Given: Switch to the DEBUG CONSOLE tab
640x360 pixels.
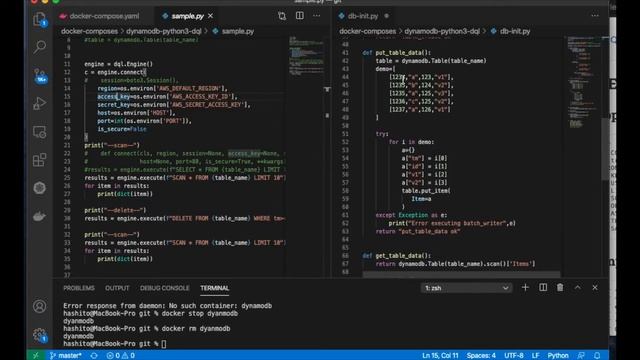Looking at the screenshot, I should (164, 288).
